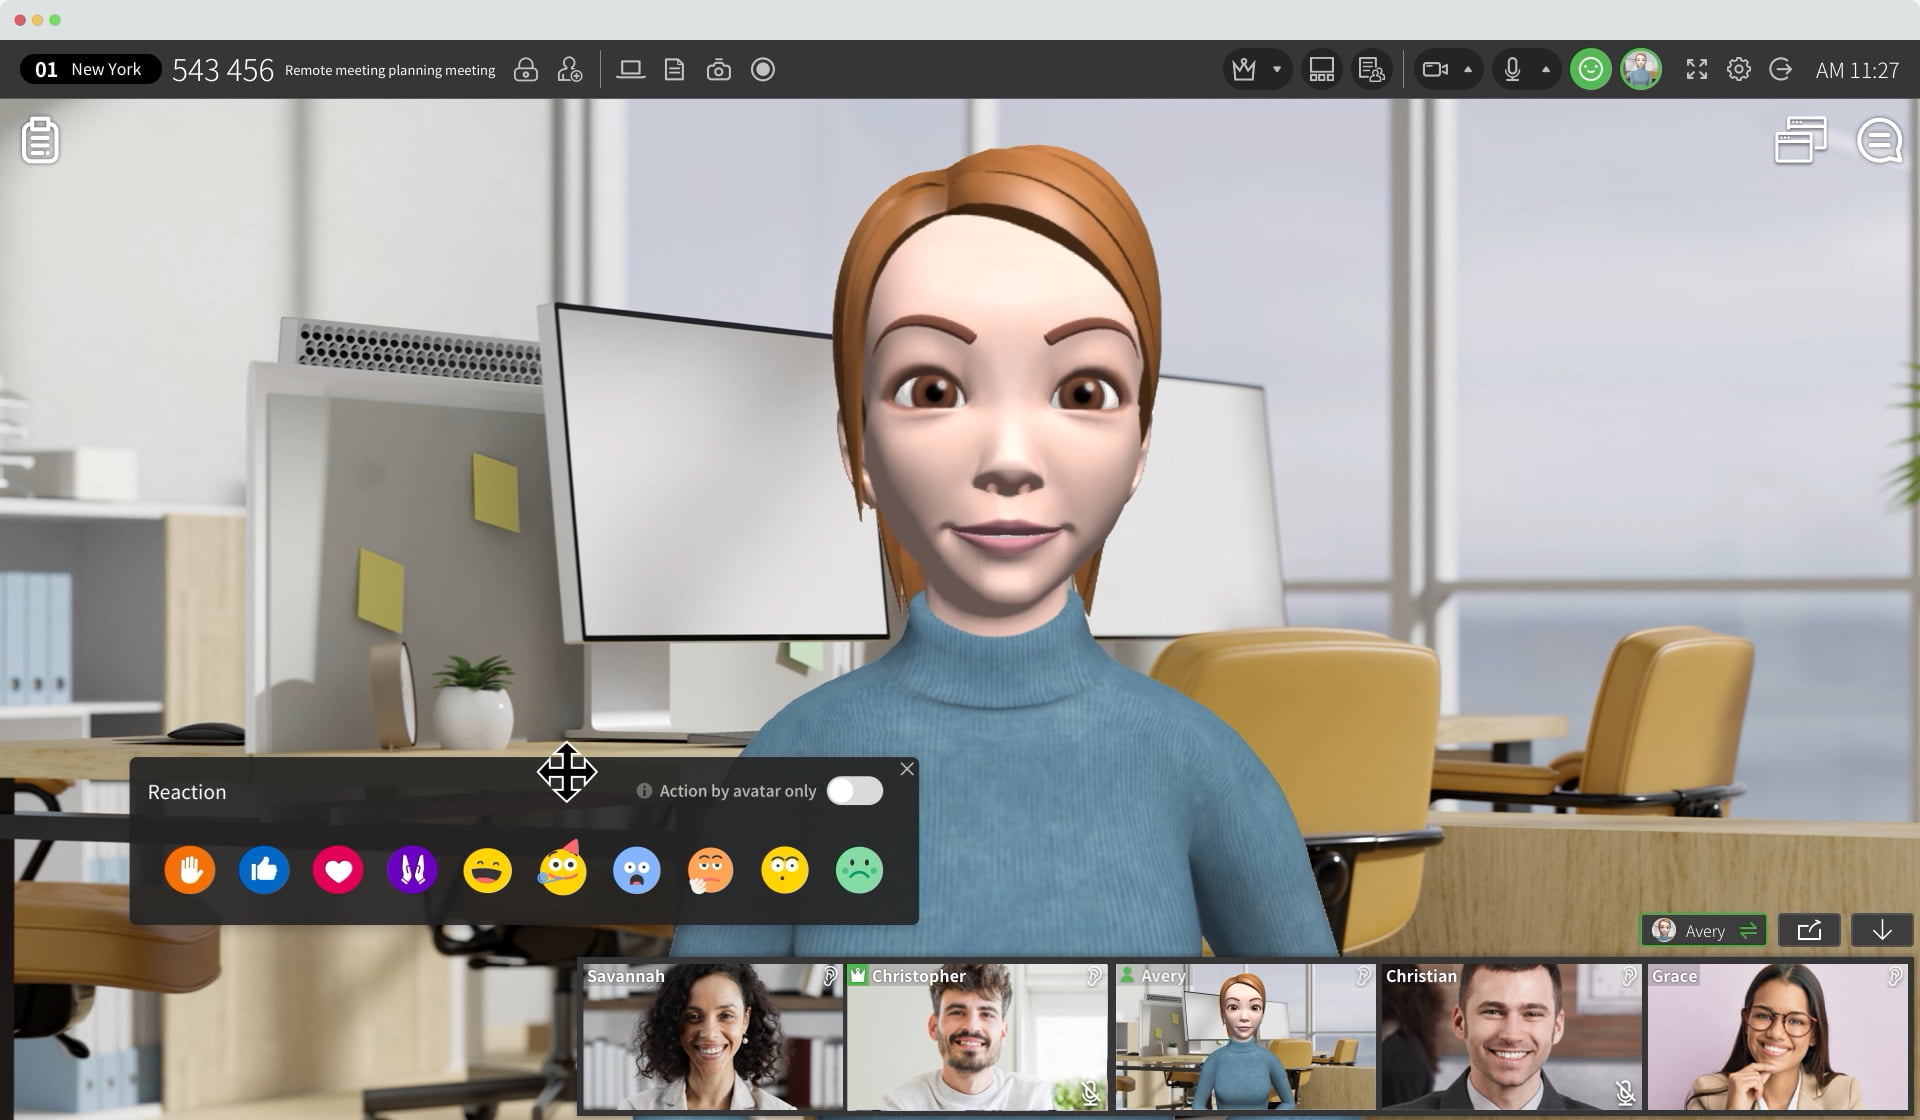Screen dimensions: 1920x1120
Task: Click the pop-out video strip button
Action: pyautogui.click(x=1809, y=930)
